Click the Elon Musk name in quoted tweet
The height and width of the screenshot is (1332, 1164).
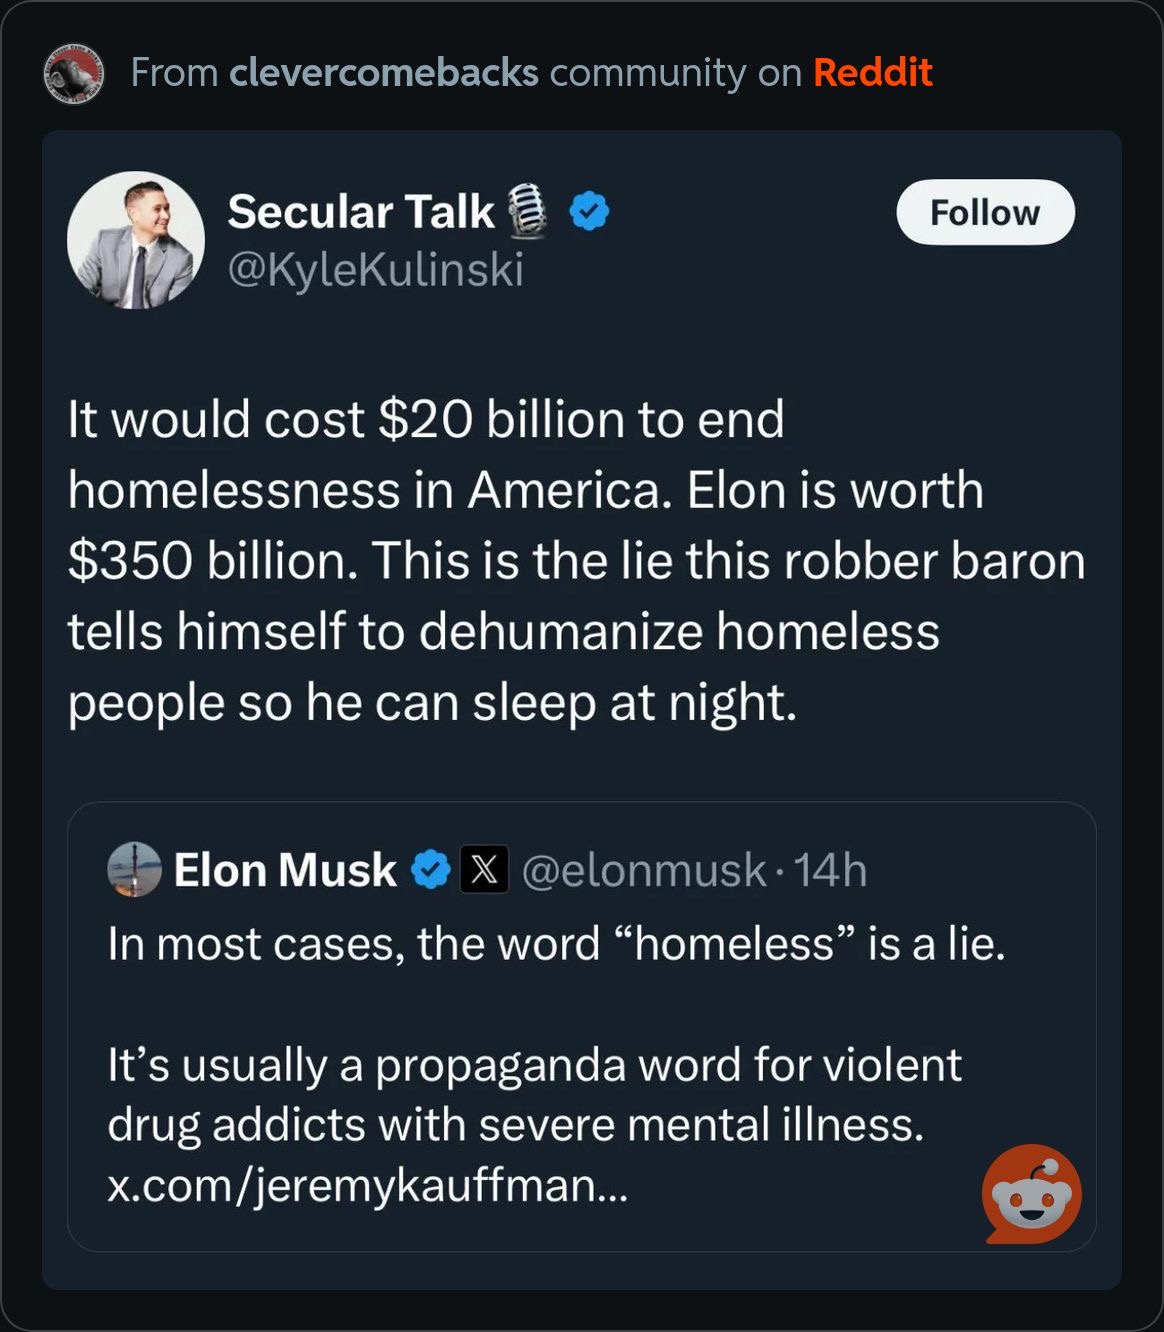(285, 870)
